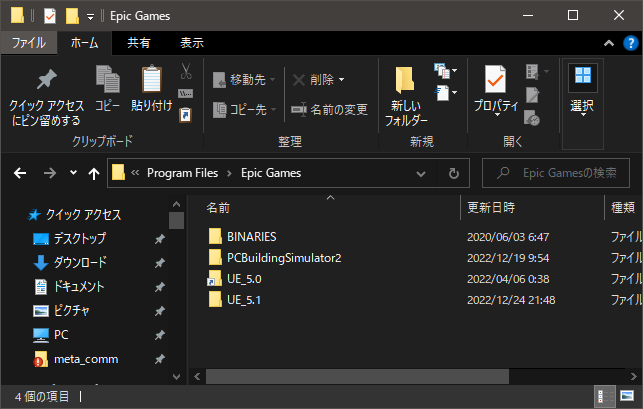Click the navigation pane scroll down arrow
Viewport: 643px width, 409px height.
tap(176, 377)
